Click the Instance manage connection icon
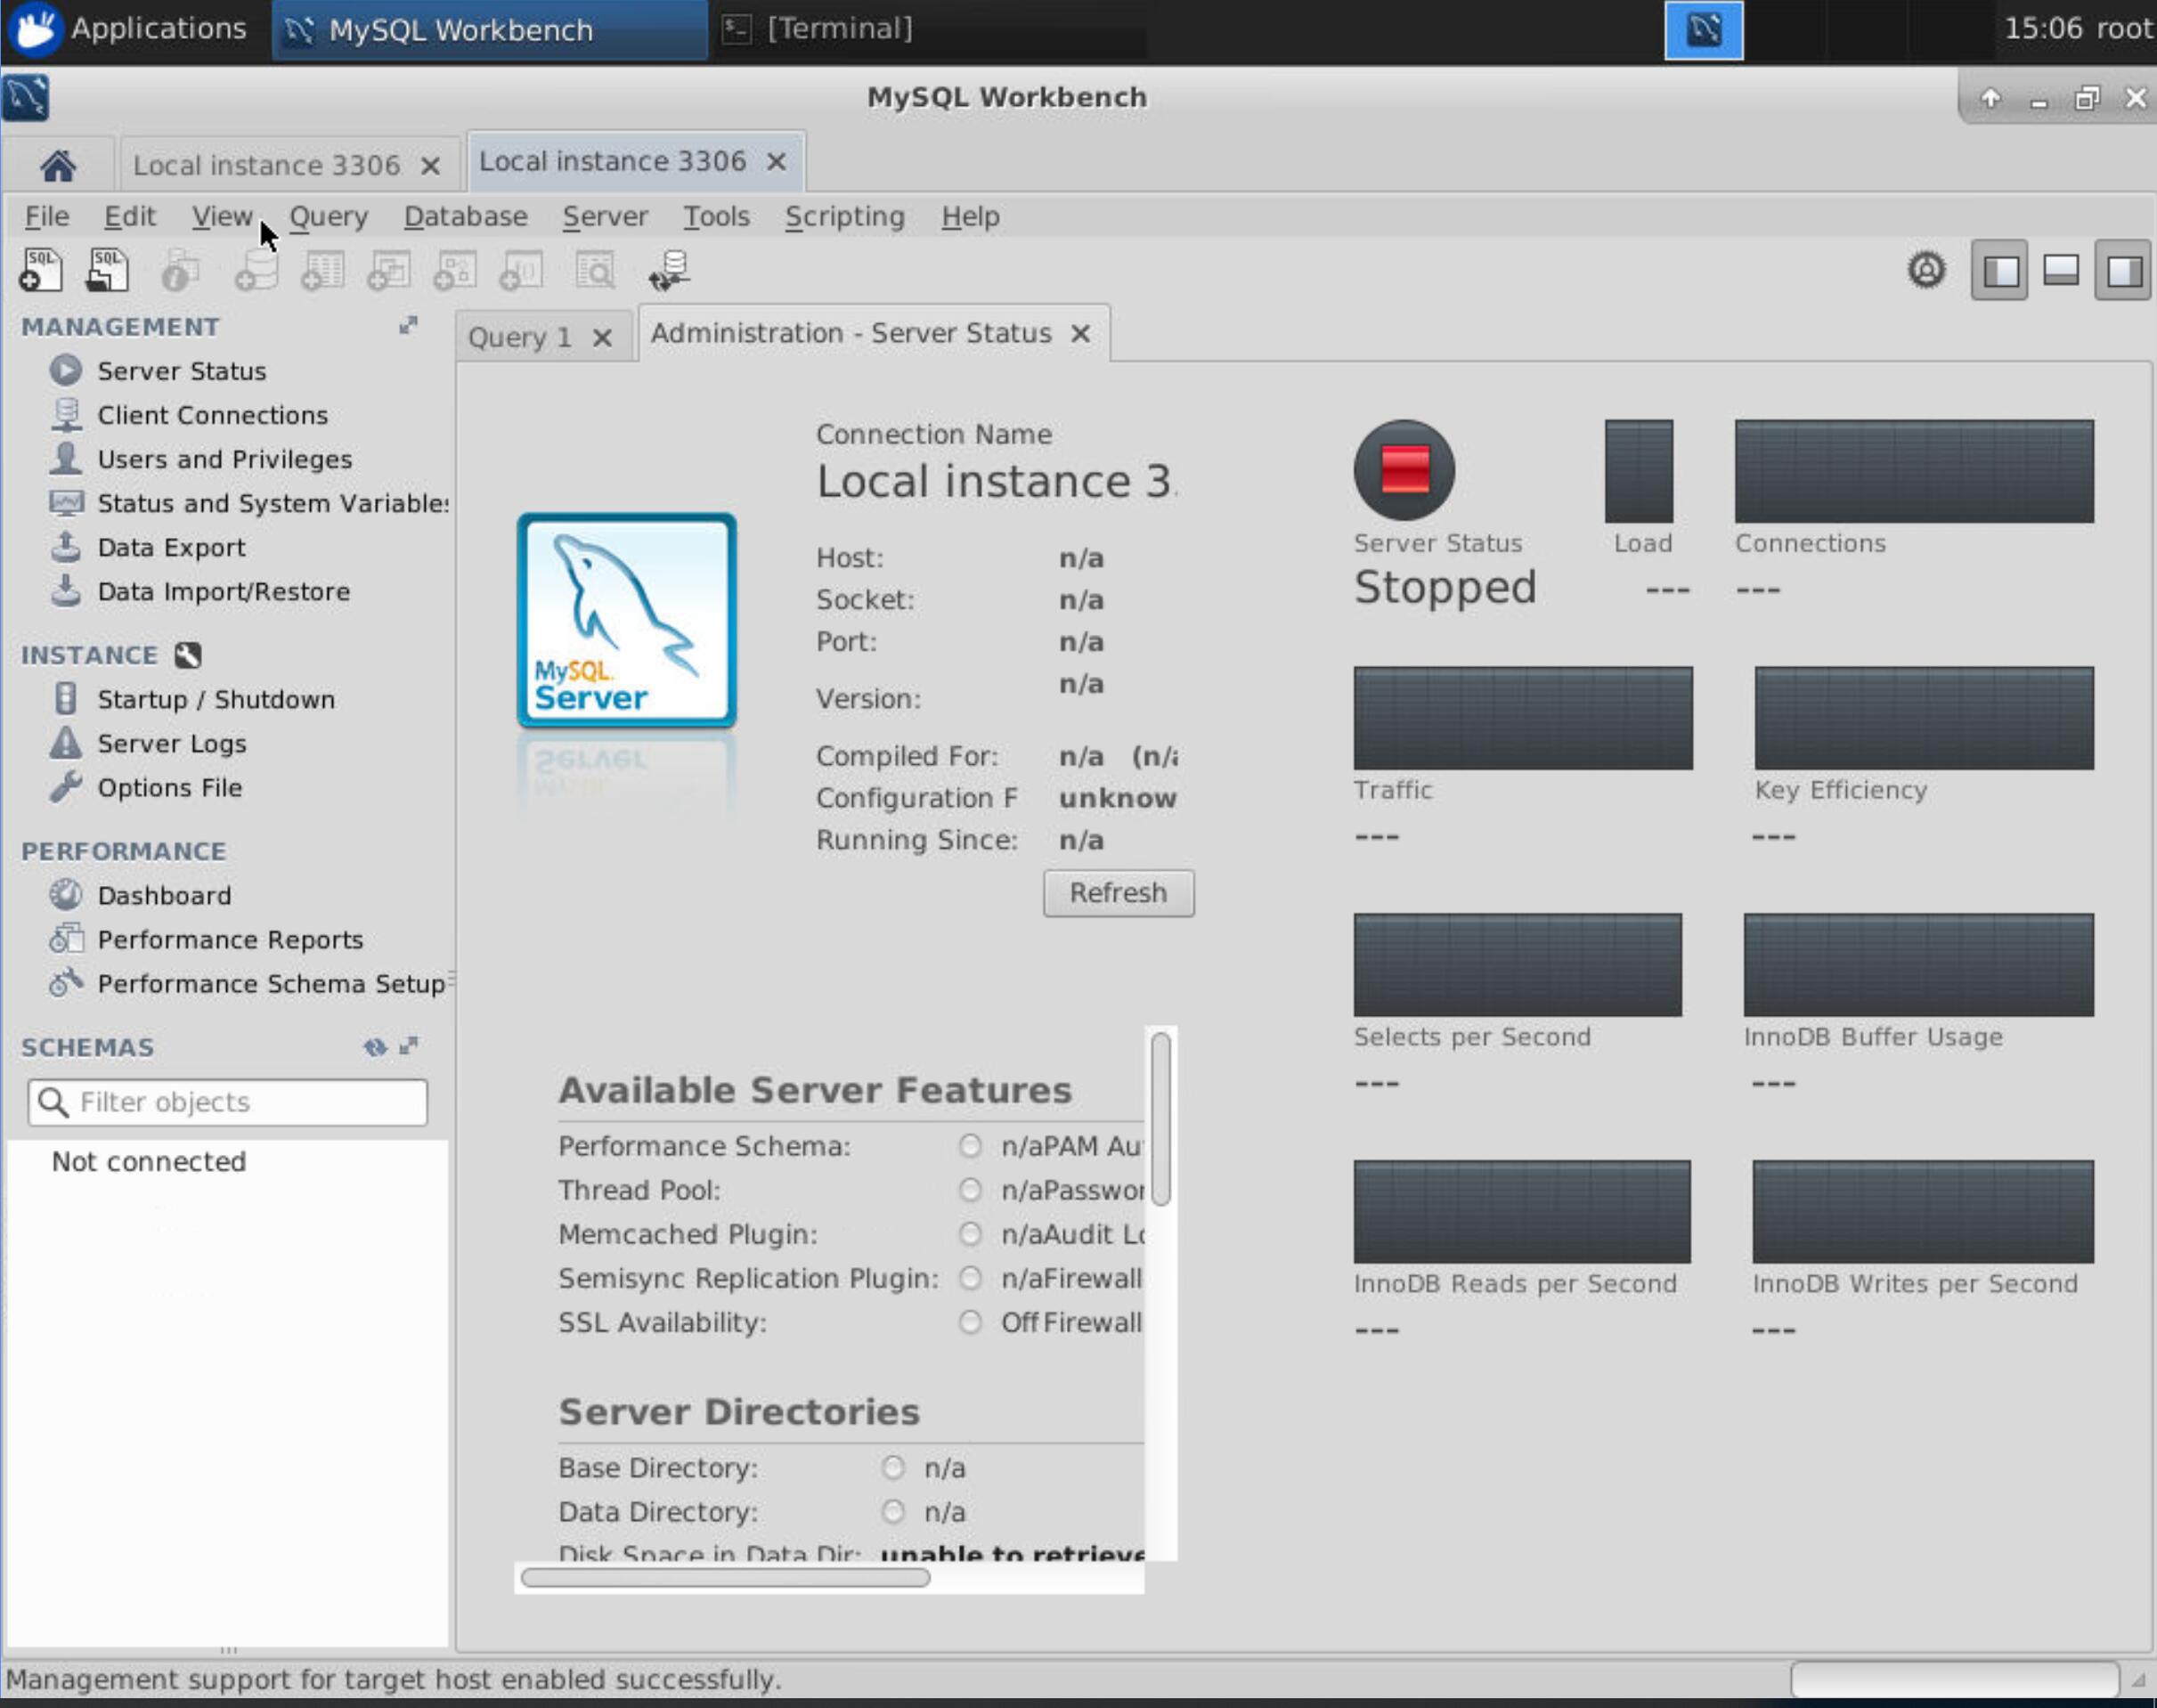The image size is (2157, 1708). click(x=188, y=655)
